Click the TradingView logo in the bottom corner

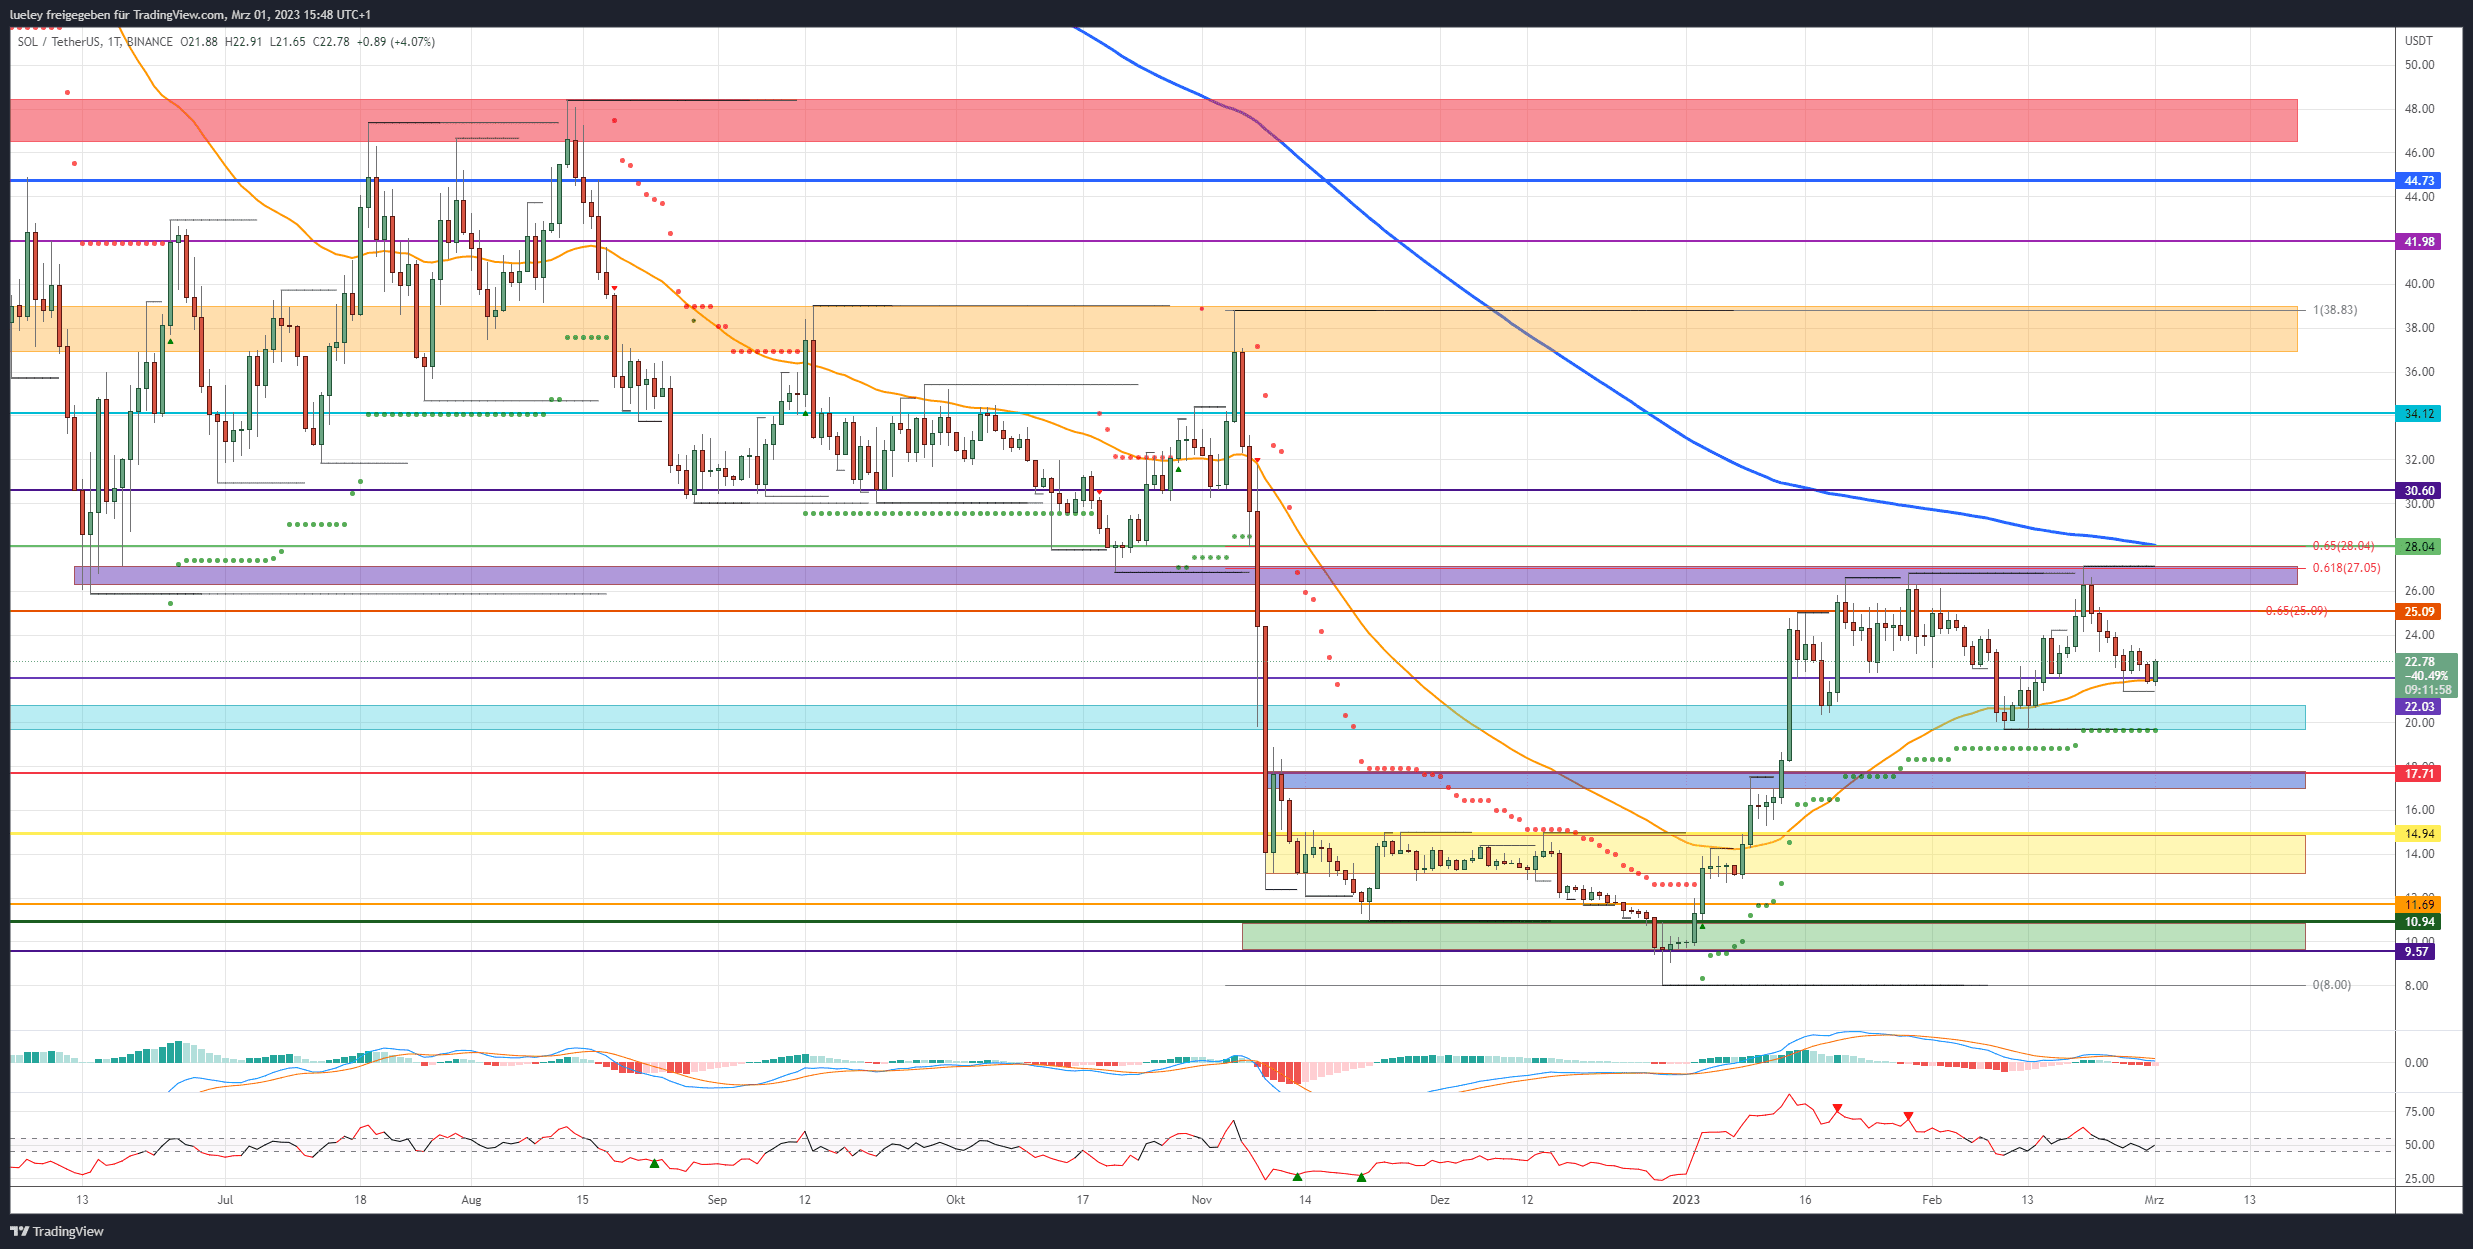(x=57, y=1231)
